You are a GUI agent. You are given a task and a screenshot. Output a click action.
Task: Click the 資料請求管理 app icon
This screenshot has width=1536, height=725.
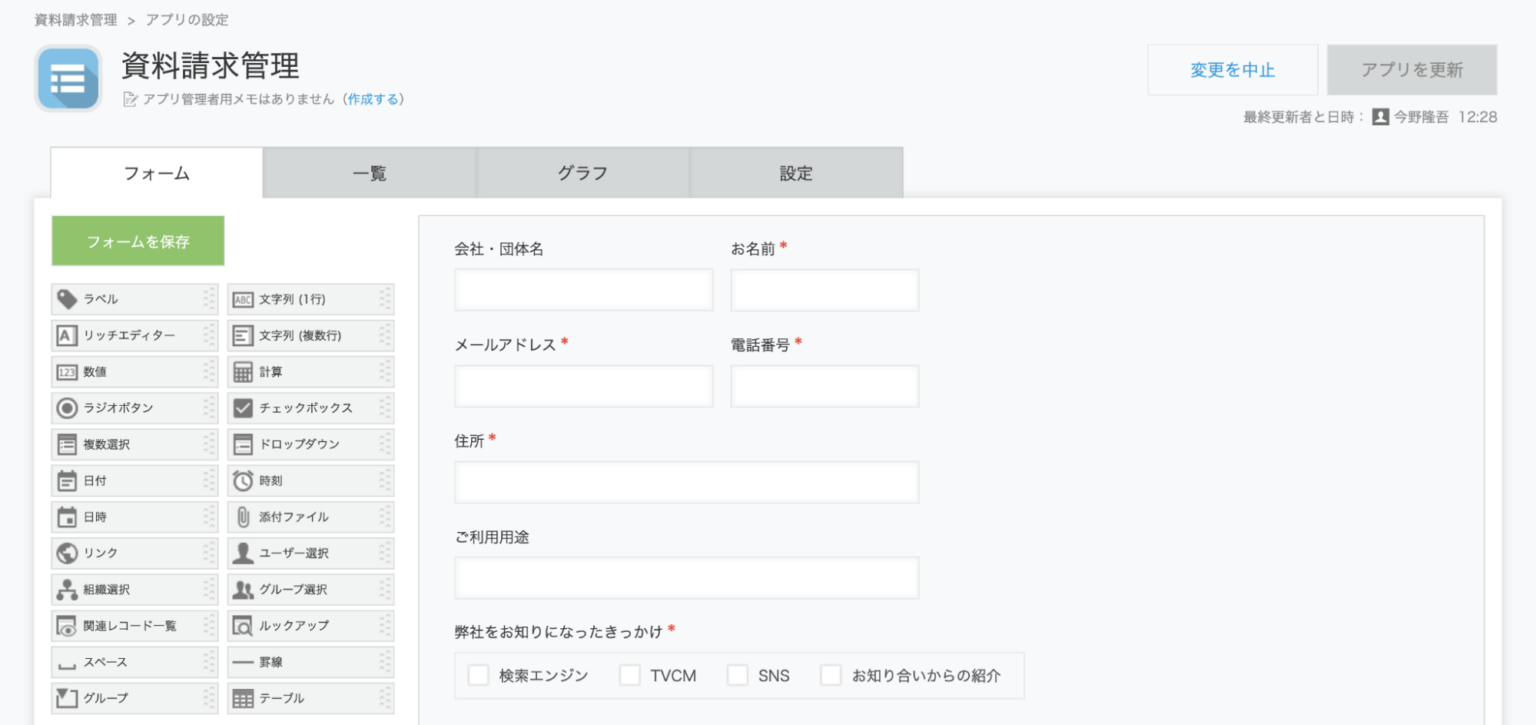(68, 78)
